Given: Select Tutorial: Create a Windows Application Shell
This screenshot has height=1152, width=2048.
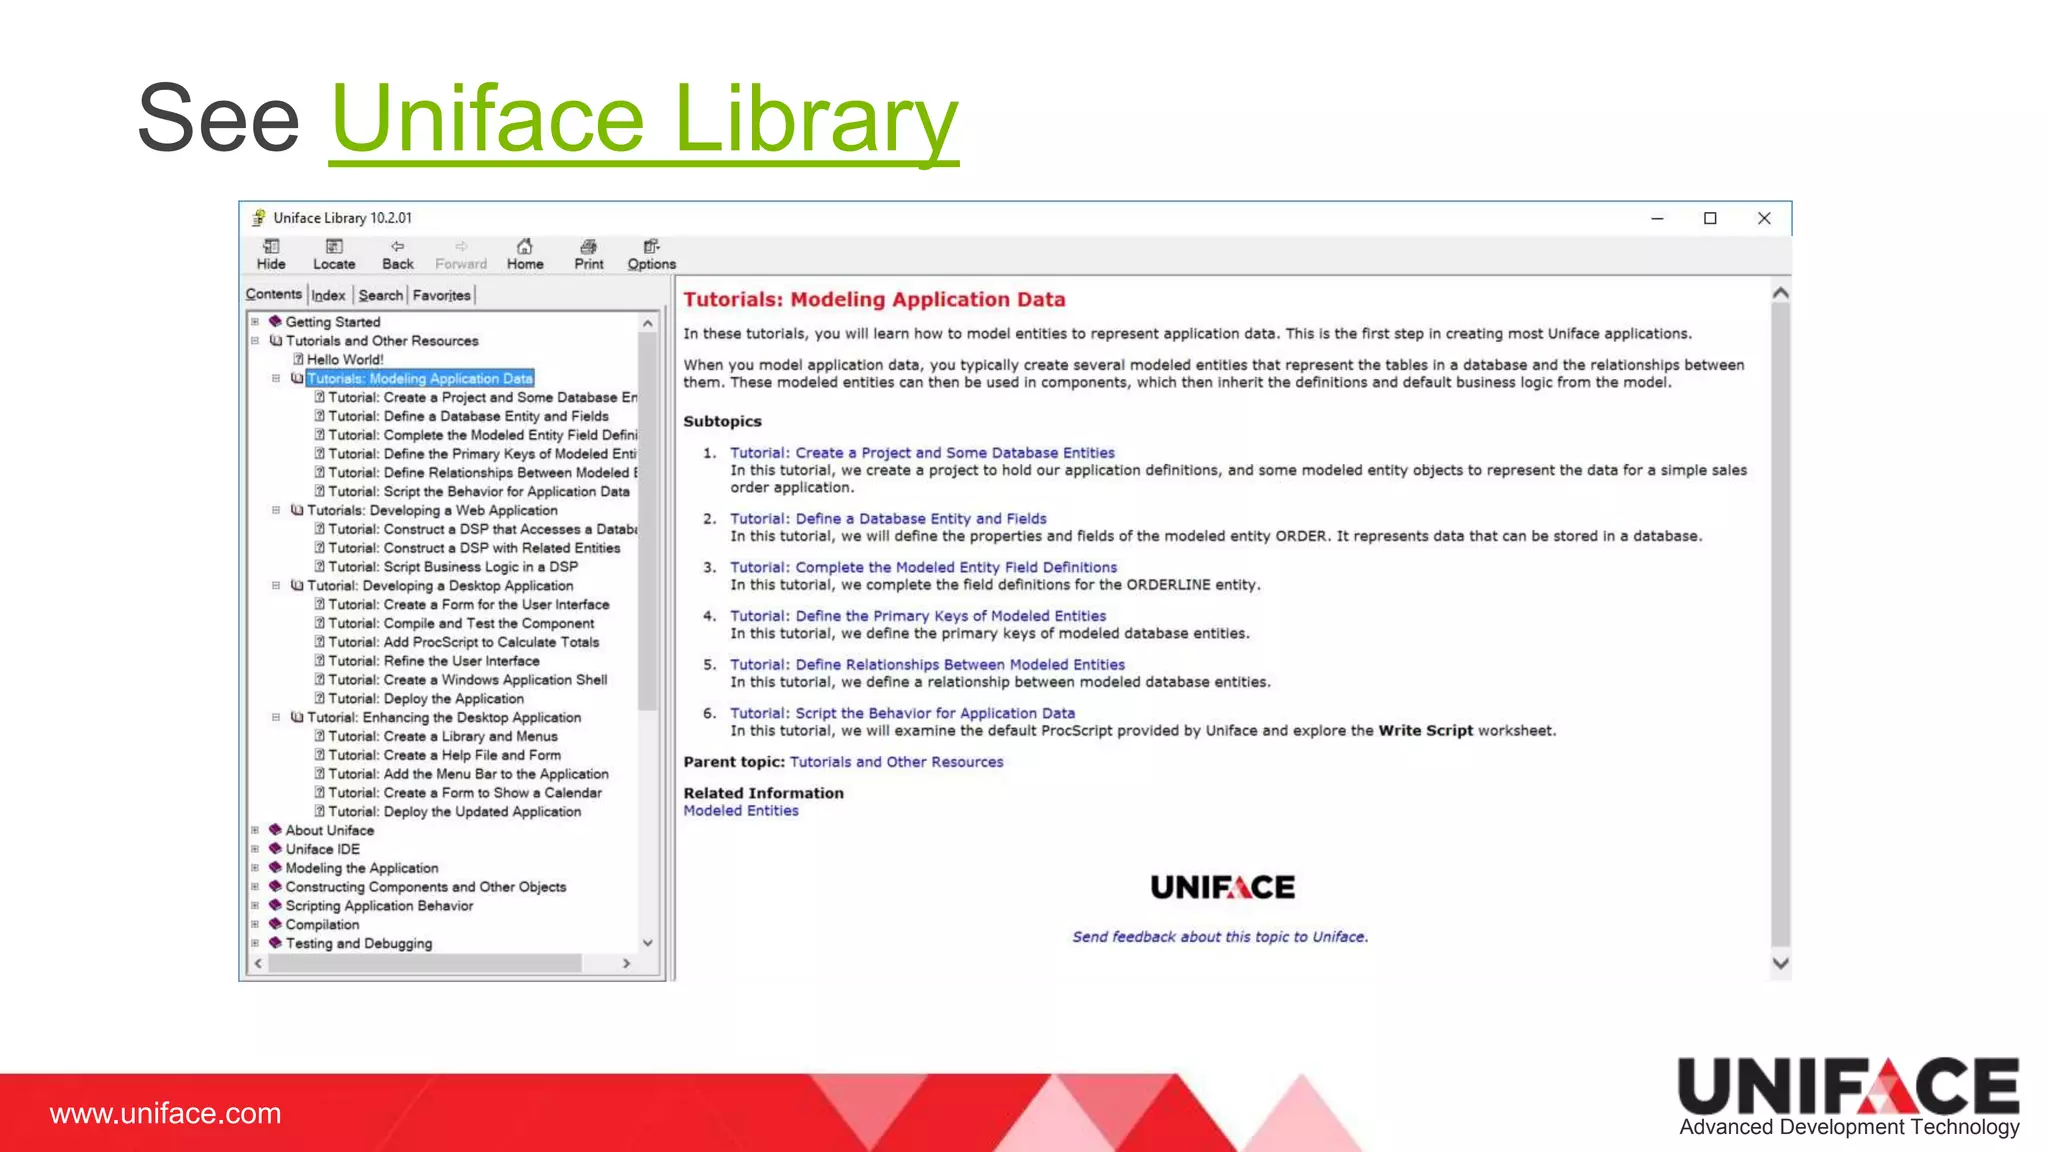Looking at the screenshot, I should coord(468,680).
